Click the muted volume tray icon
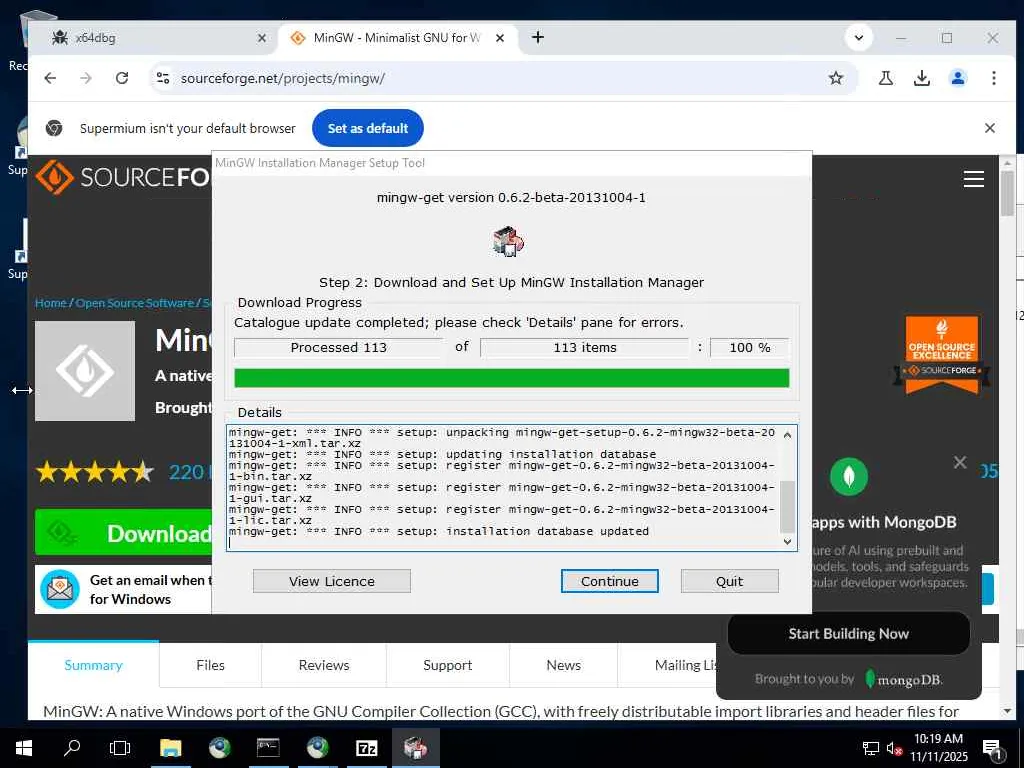Viewport: 1024px width, 768px height. pos(893,749)
